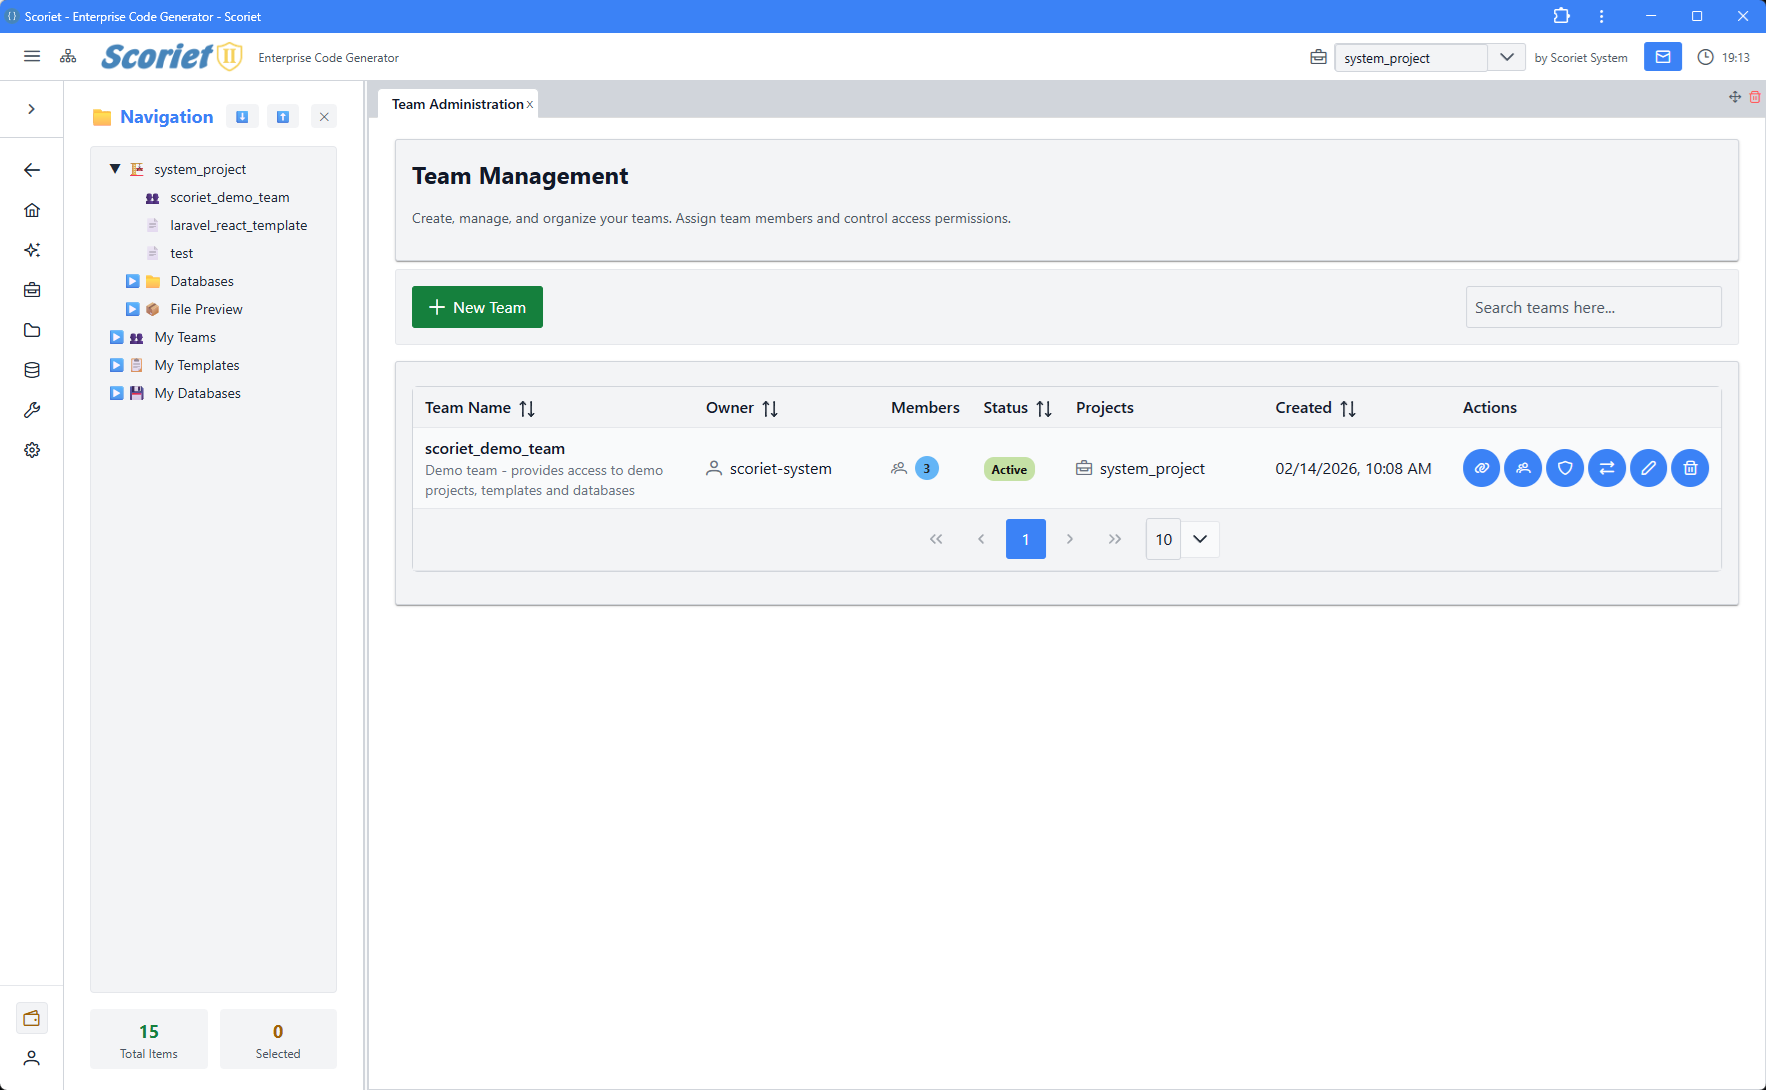Click the New Team button
This screenshot has height=1090, width=1766.
point(477,307)
